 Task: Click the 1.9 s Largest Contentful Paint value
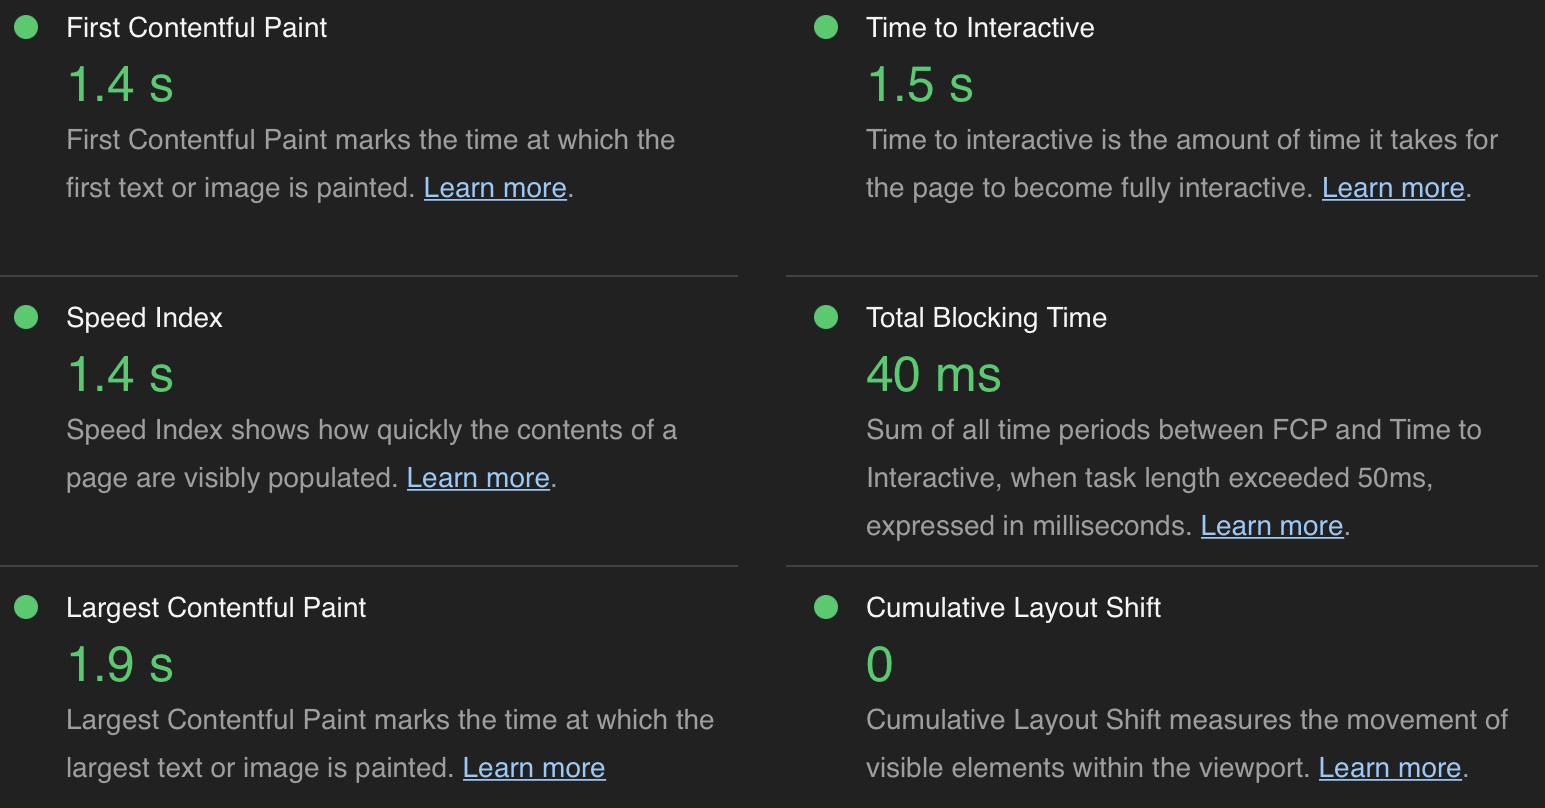click(120, 665)
